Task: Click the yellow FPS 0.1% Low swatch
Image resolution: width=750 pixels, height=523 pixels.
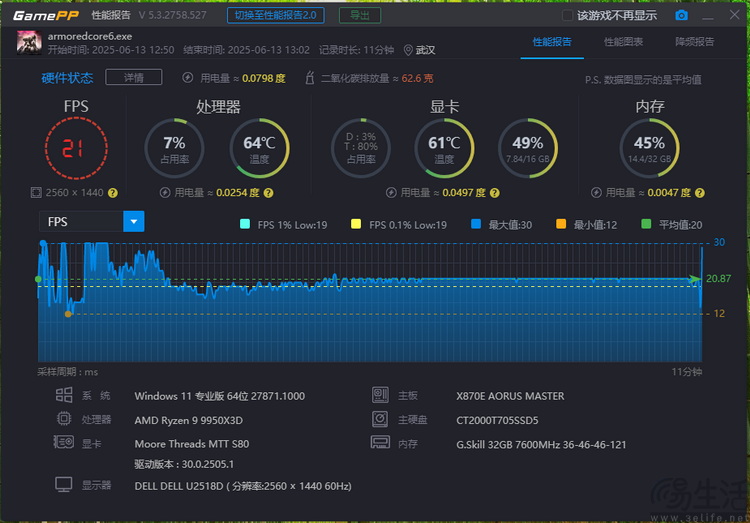Action: point(356,224)
